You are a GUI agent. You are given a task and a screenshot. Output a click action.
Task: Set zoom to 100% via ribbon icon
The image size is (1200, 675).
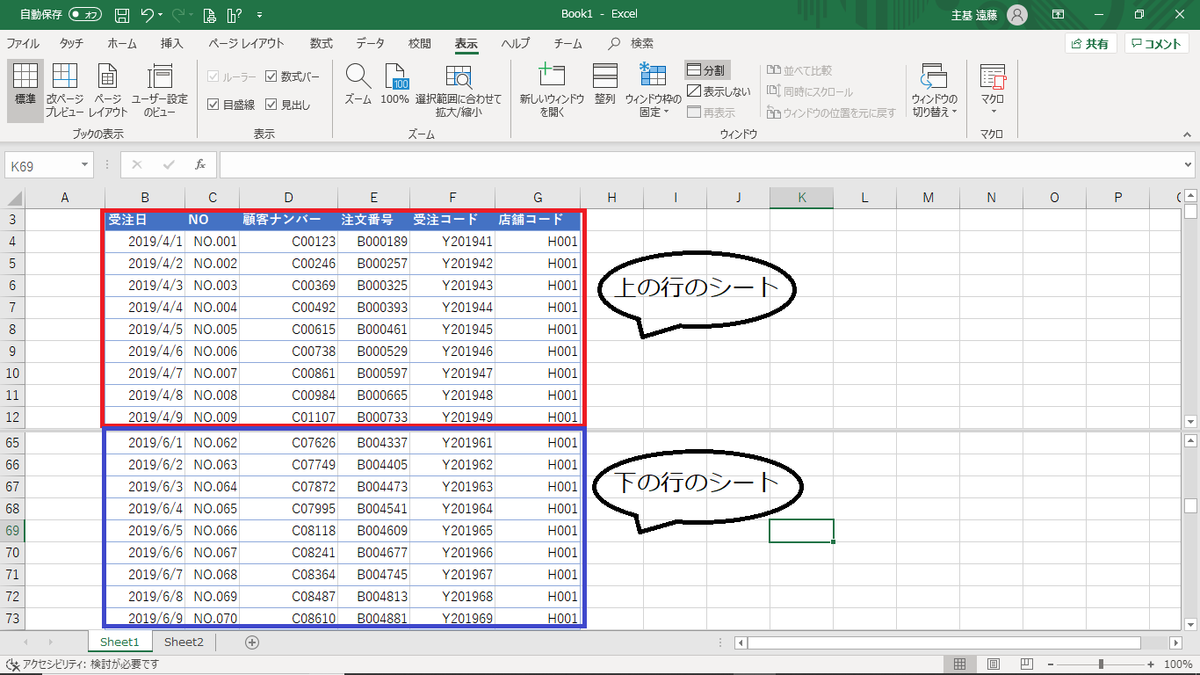(x=395, y=85)
